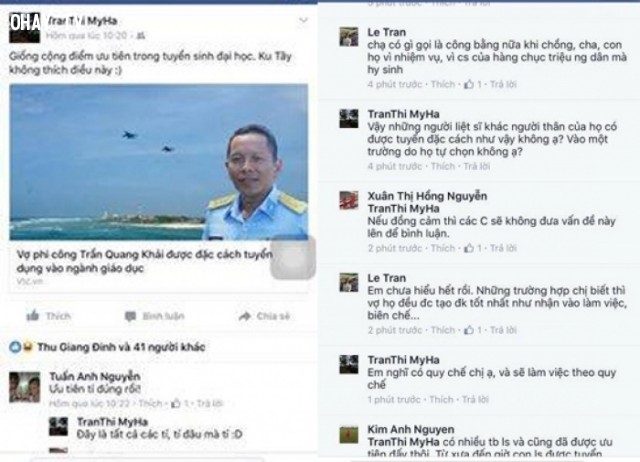Open article link Vợ phi công Trần Quang Khải

click(144, 261)
